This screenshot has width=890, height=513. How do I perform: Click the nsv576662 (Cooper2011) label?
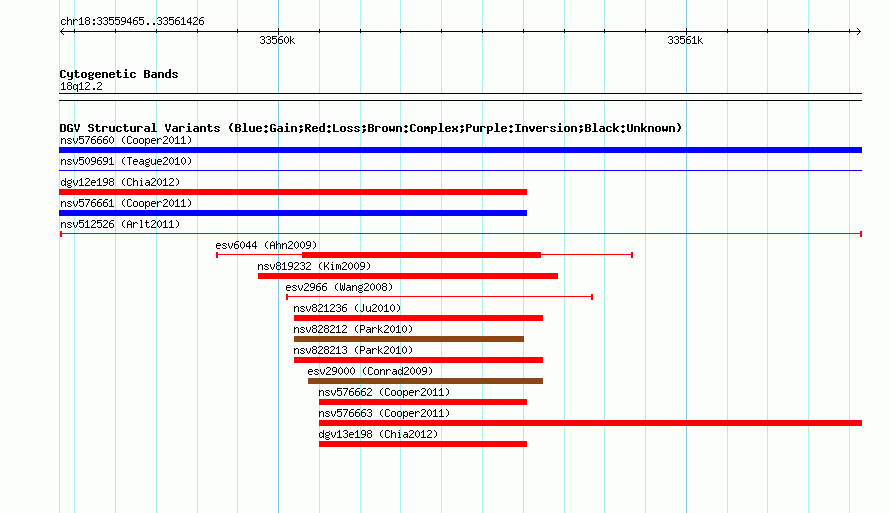(384, 392)
